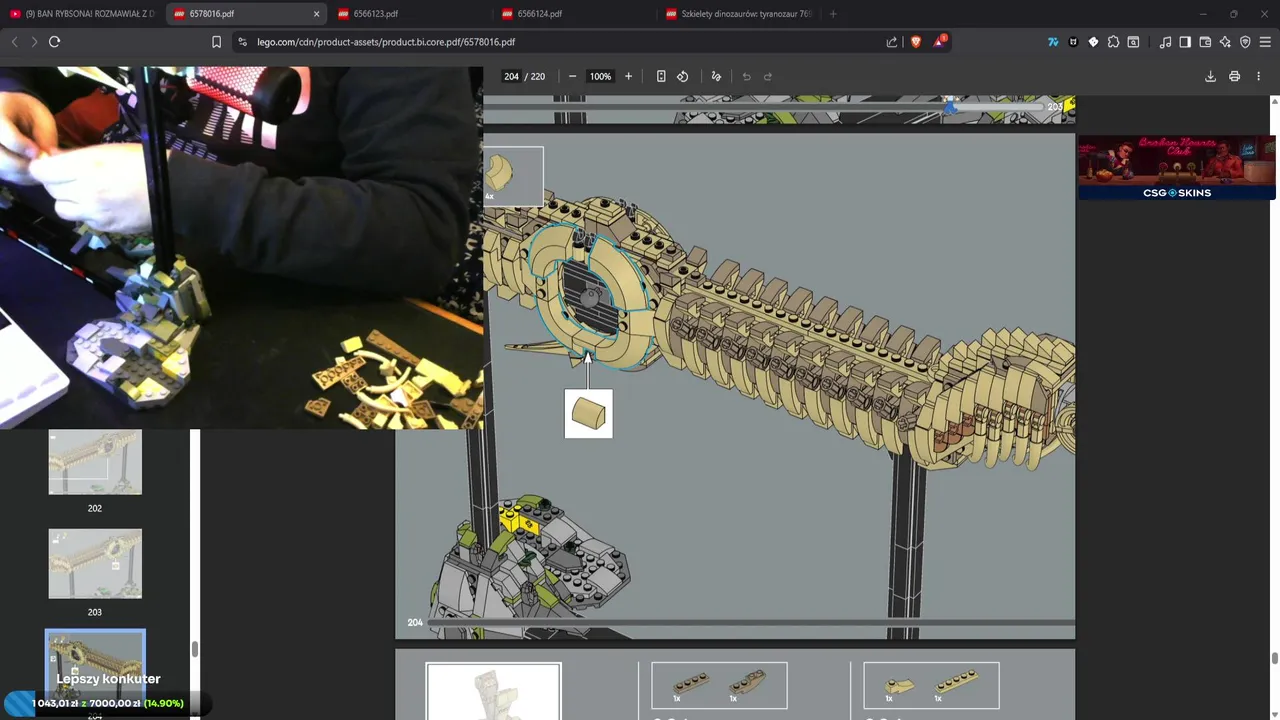Open the white tag-shaped extension icon
Image resolution: width=1280 pixels, height=720 pixels.
tap(1093, 42)
